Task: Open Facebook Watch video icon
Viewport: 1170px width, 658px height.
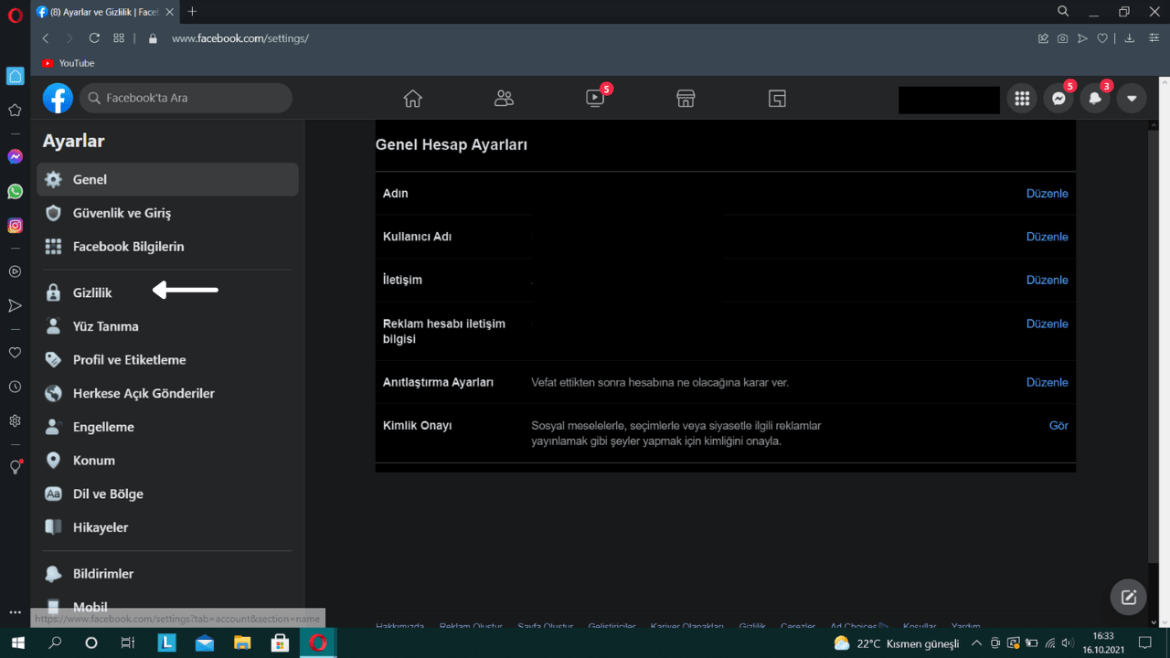Action: tap(595, 98)
